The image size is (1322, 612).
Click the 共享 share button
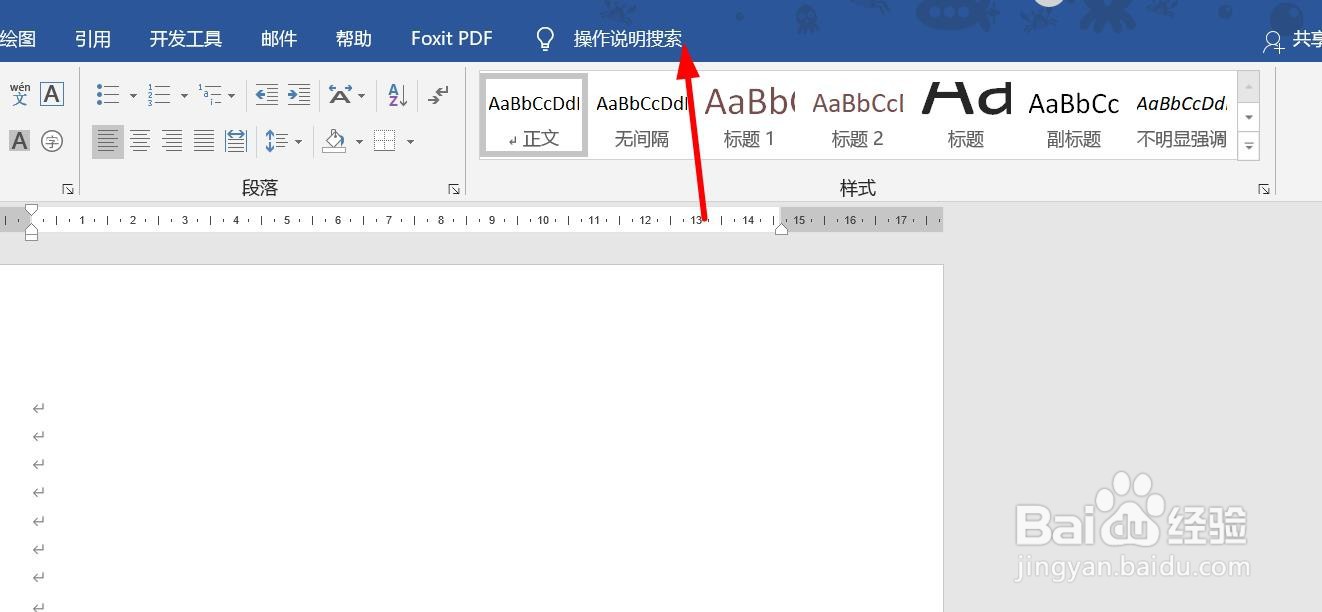(1292, 40)
